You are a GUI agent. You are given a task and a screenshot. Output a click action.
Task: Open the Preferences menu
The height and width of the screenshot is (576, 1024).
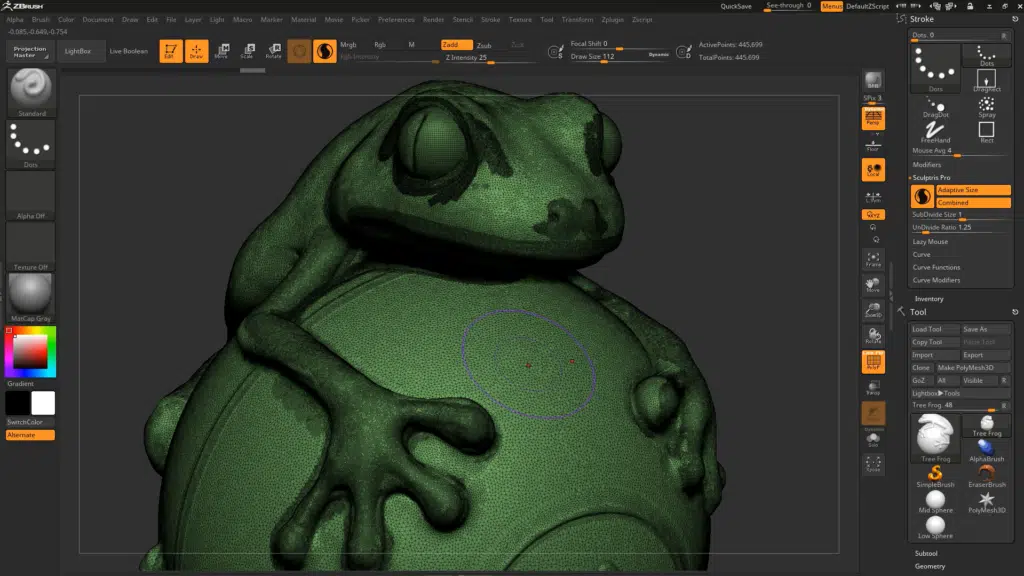(398, 18)
